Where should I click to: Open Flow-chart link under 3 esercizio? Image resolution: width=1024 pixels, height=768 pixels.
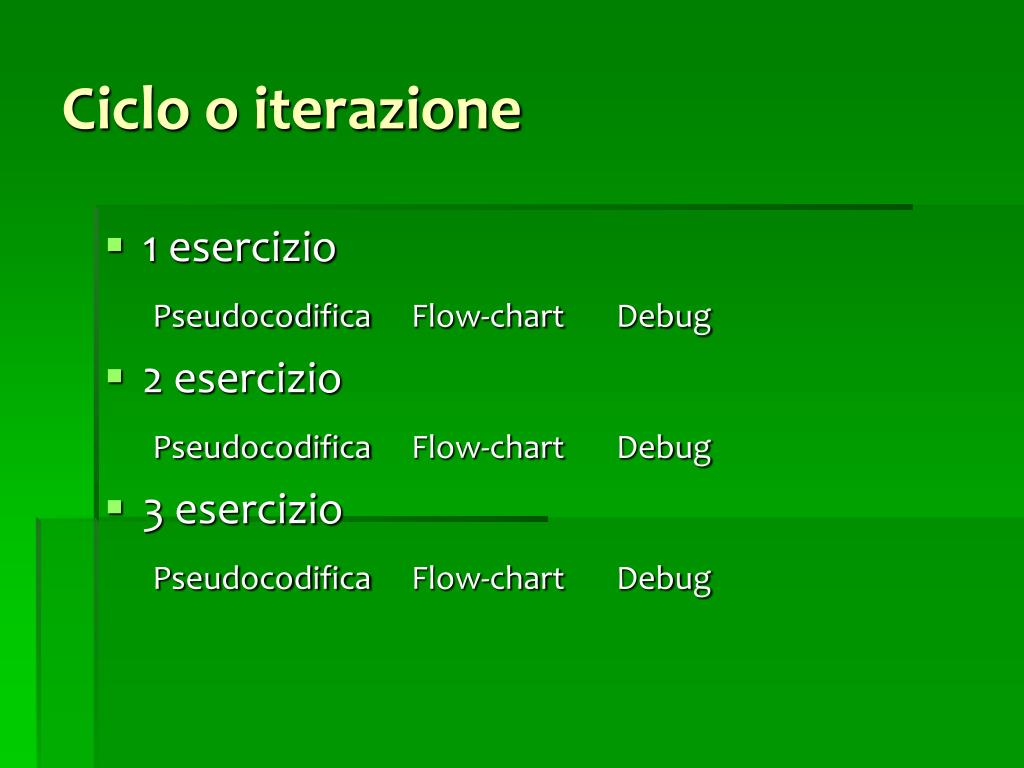click(x=488, y=578)
